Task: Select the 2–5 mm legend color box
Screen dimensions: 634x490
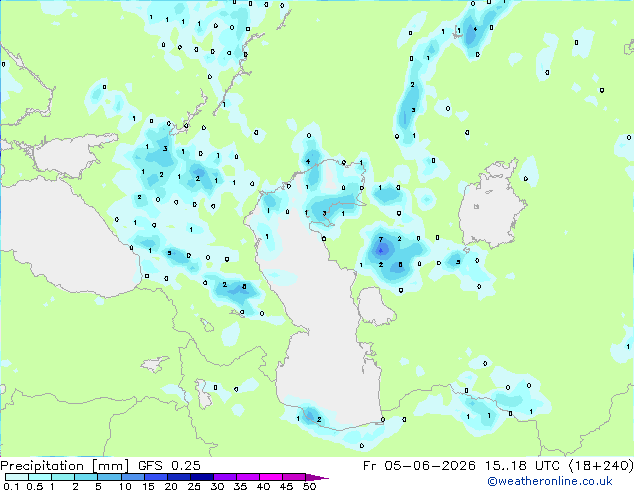Action: coord(86,477)
